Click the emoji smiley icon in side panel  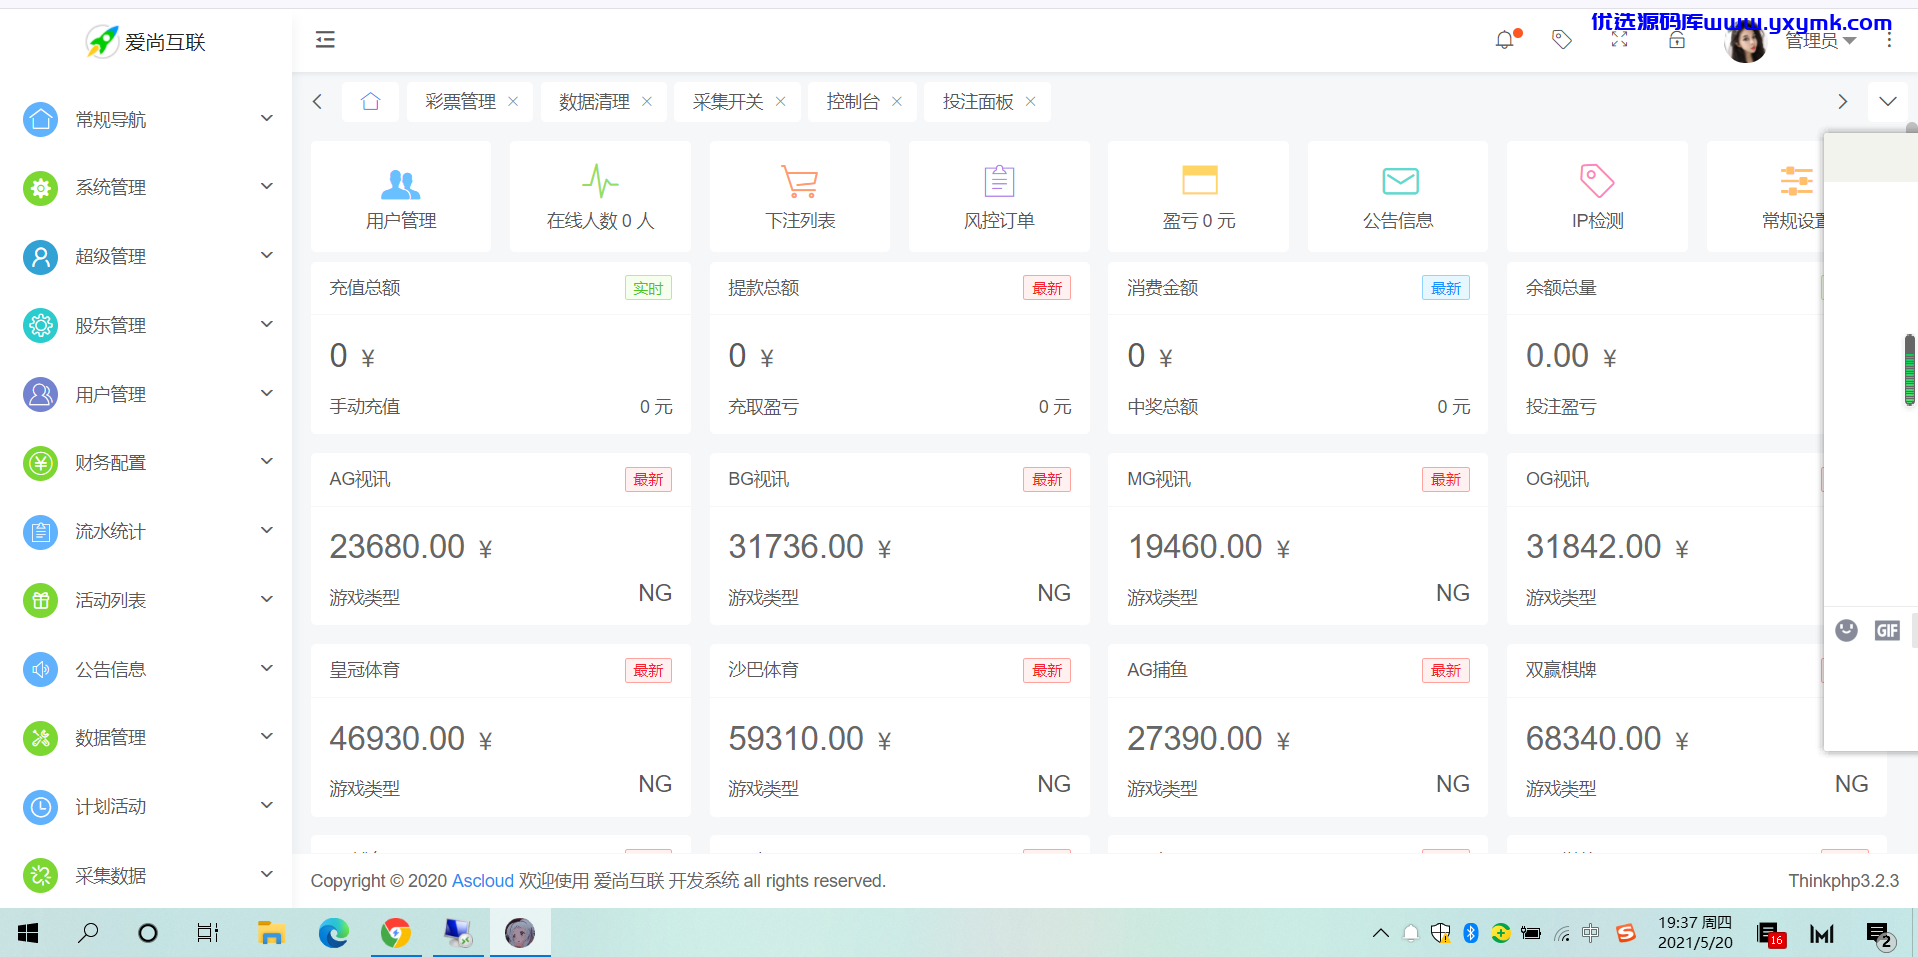coord(1846,630)
